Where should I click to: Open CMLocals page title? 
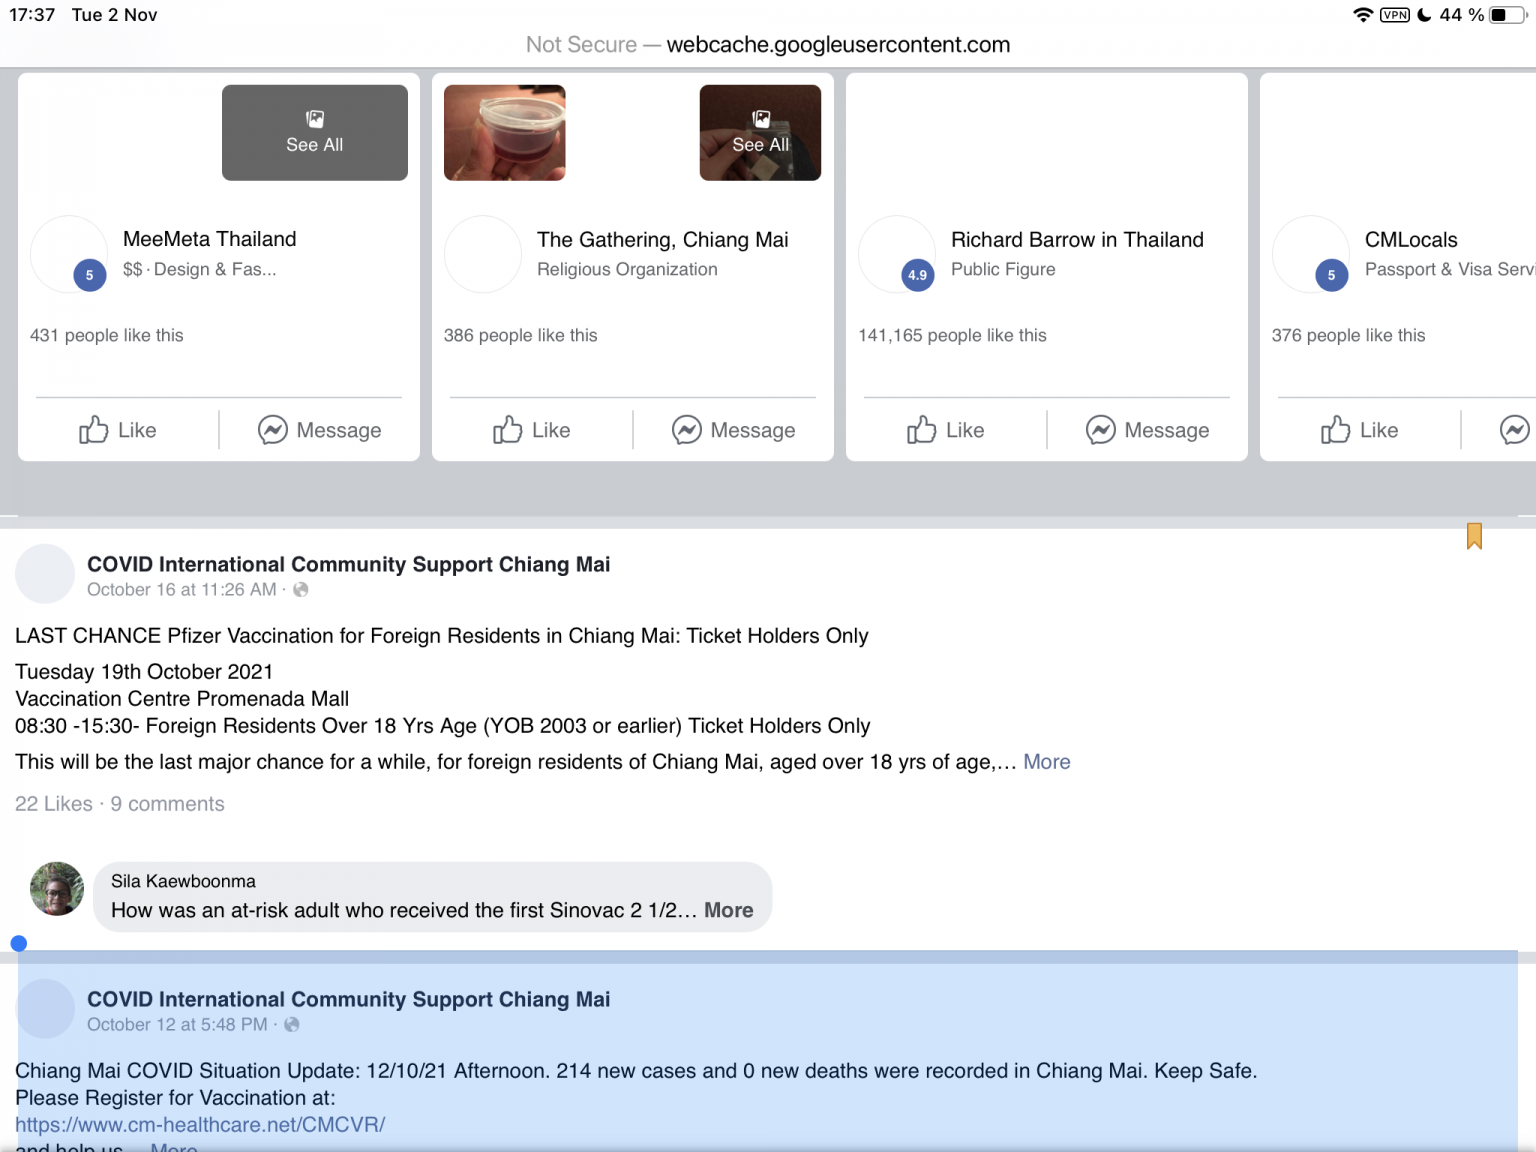pos(1411,240)
